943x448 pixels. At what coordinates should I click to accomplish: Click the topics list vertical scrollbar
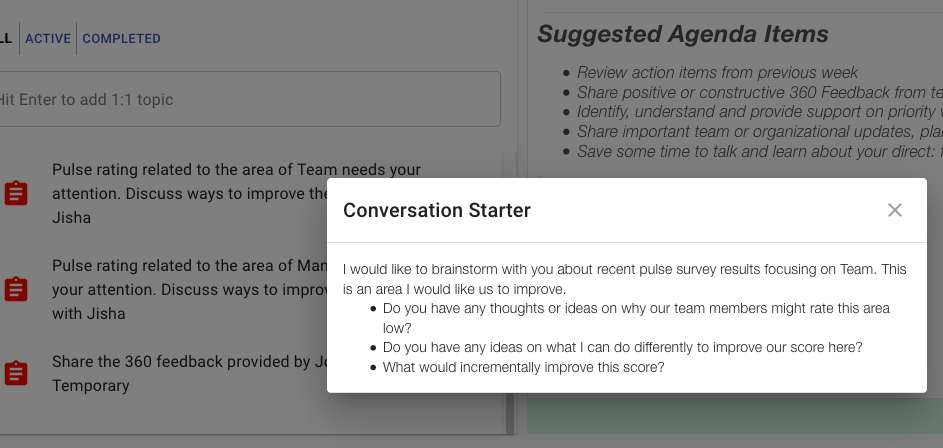511,292
